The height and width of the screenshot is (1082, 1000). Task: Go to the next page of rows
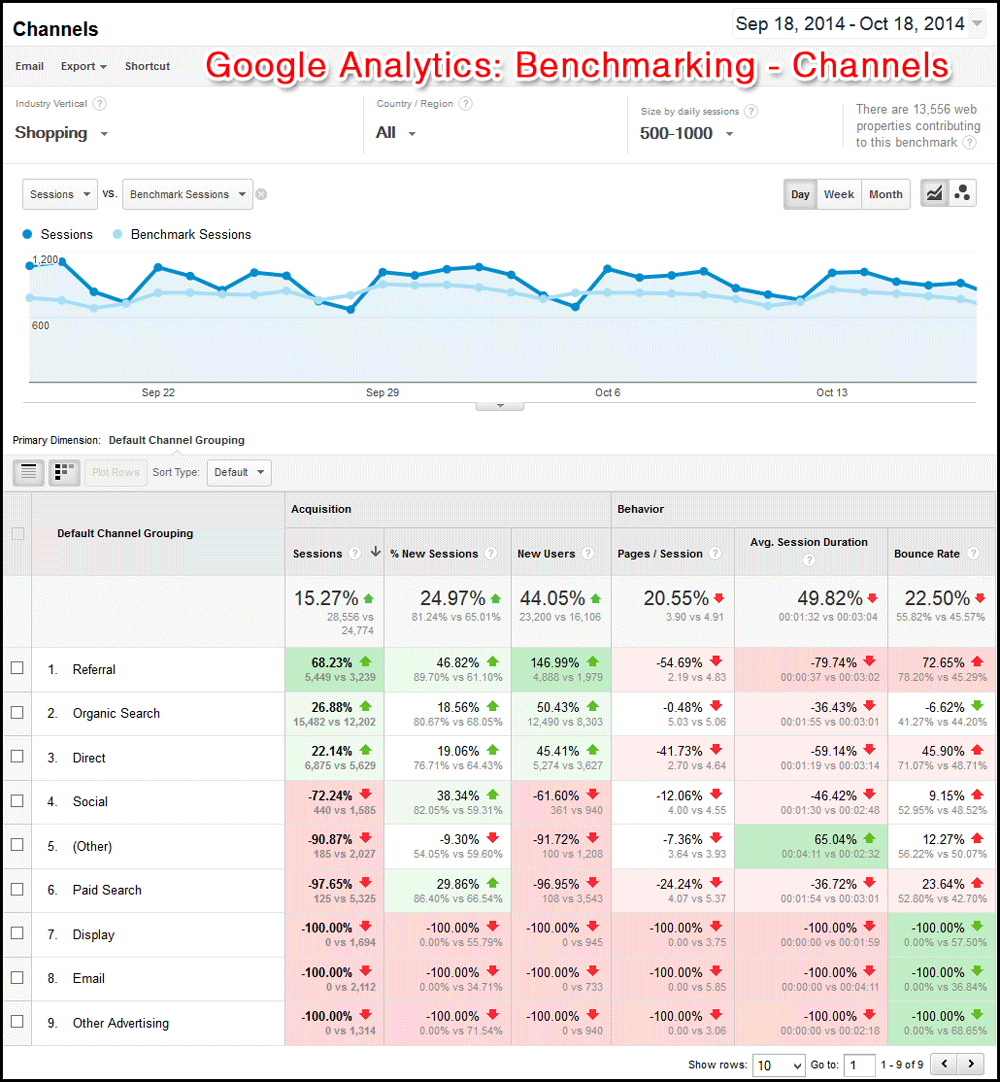pos(971,1064)
